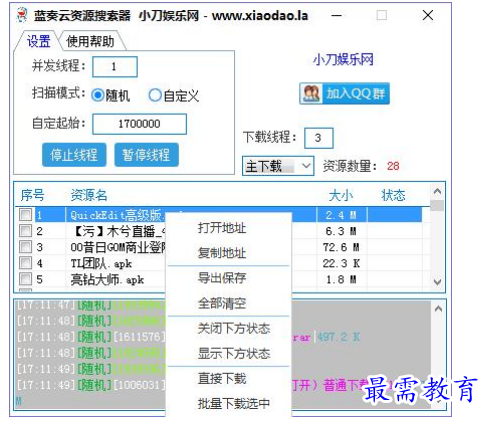Screen dimensions: 486x421
Task: Switch to the 设置 tab
Action: click(38, 41)
